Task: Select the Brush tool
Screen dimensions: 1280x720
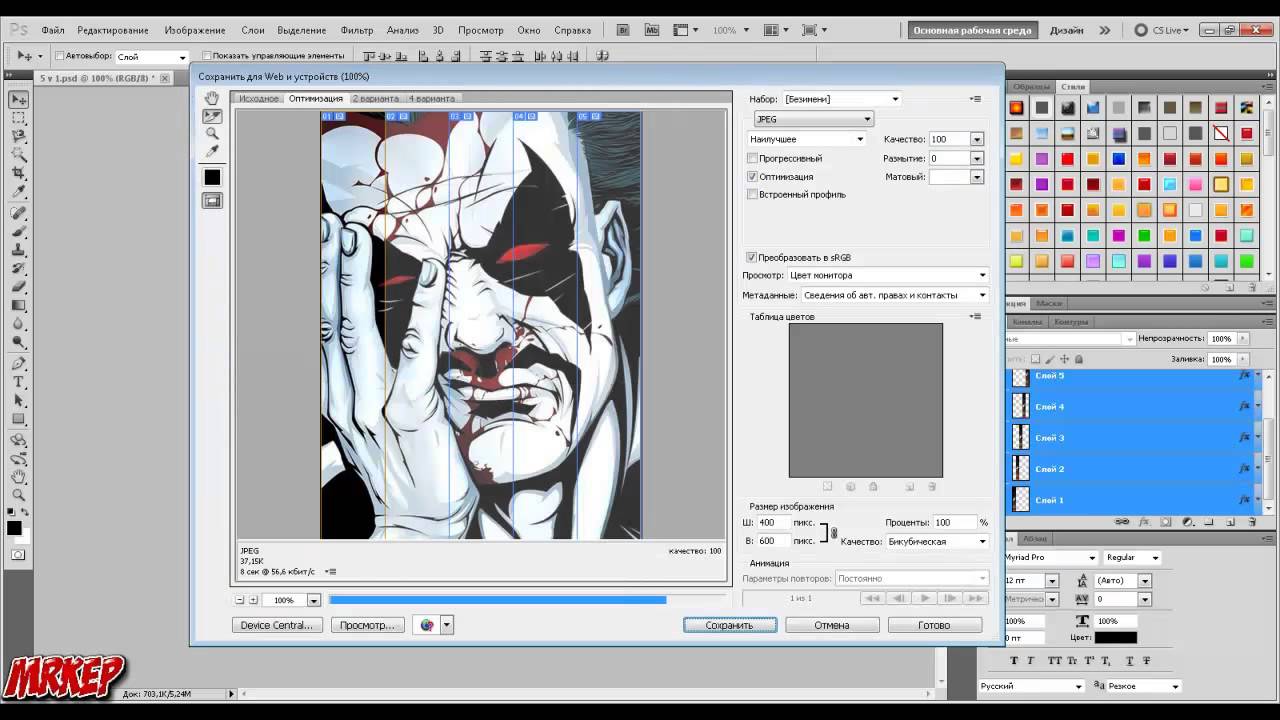Action: 19,231
